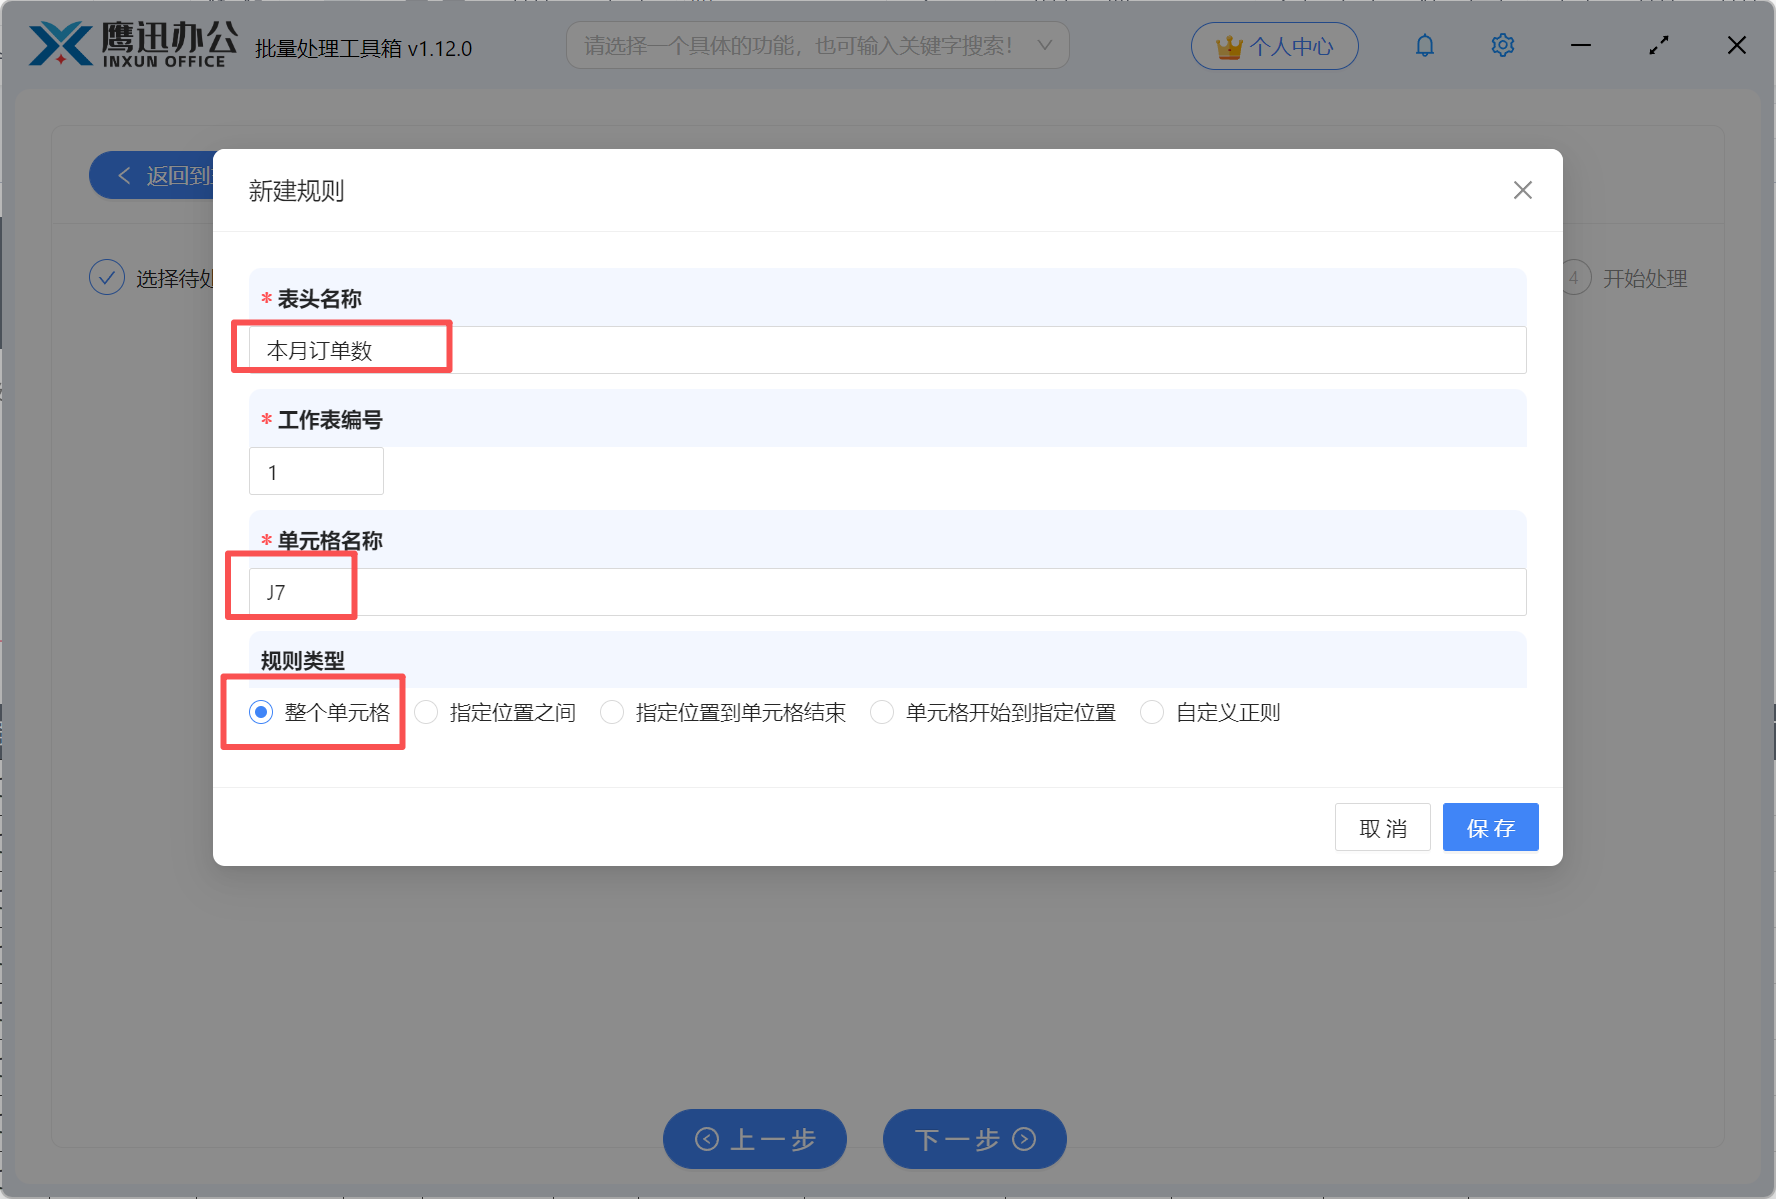Image resolution: width=1776 pixels, height=1199 pixels.
Task: Open the settings gear icon
Action: pyautogui.click(x=1502, y=45)
